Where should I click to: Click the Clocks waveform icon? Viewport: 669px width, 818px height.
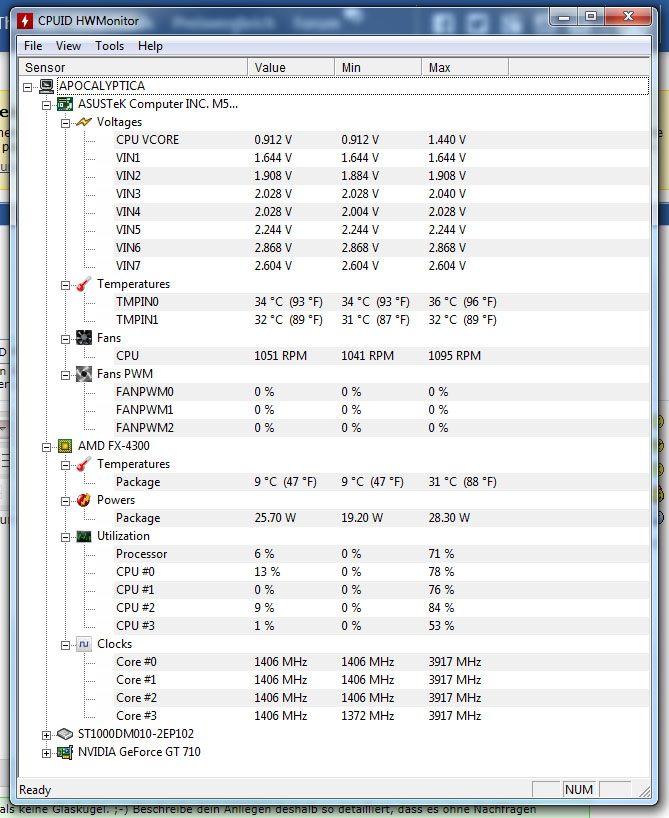pyautogui.click(x=84, y=644)
